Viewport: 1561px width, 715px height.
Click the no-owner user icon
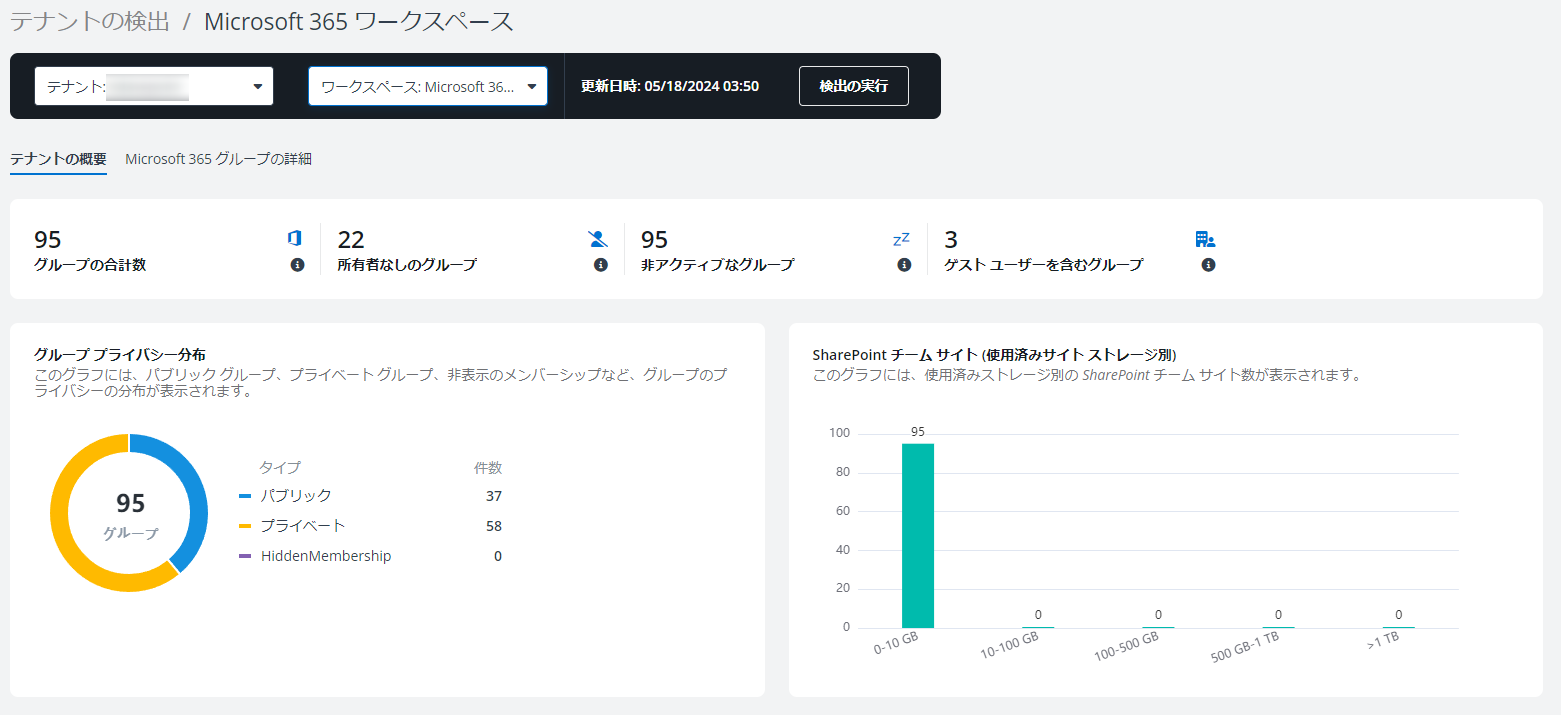pyautogui.click(x=598, y=238)
